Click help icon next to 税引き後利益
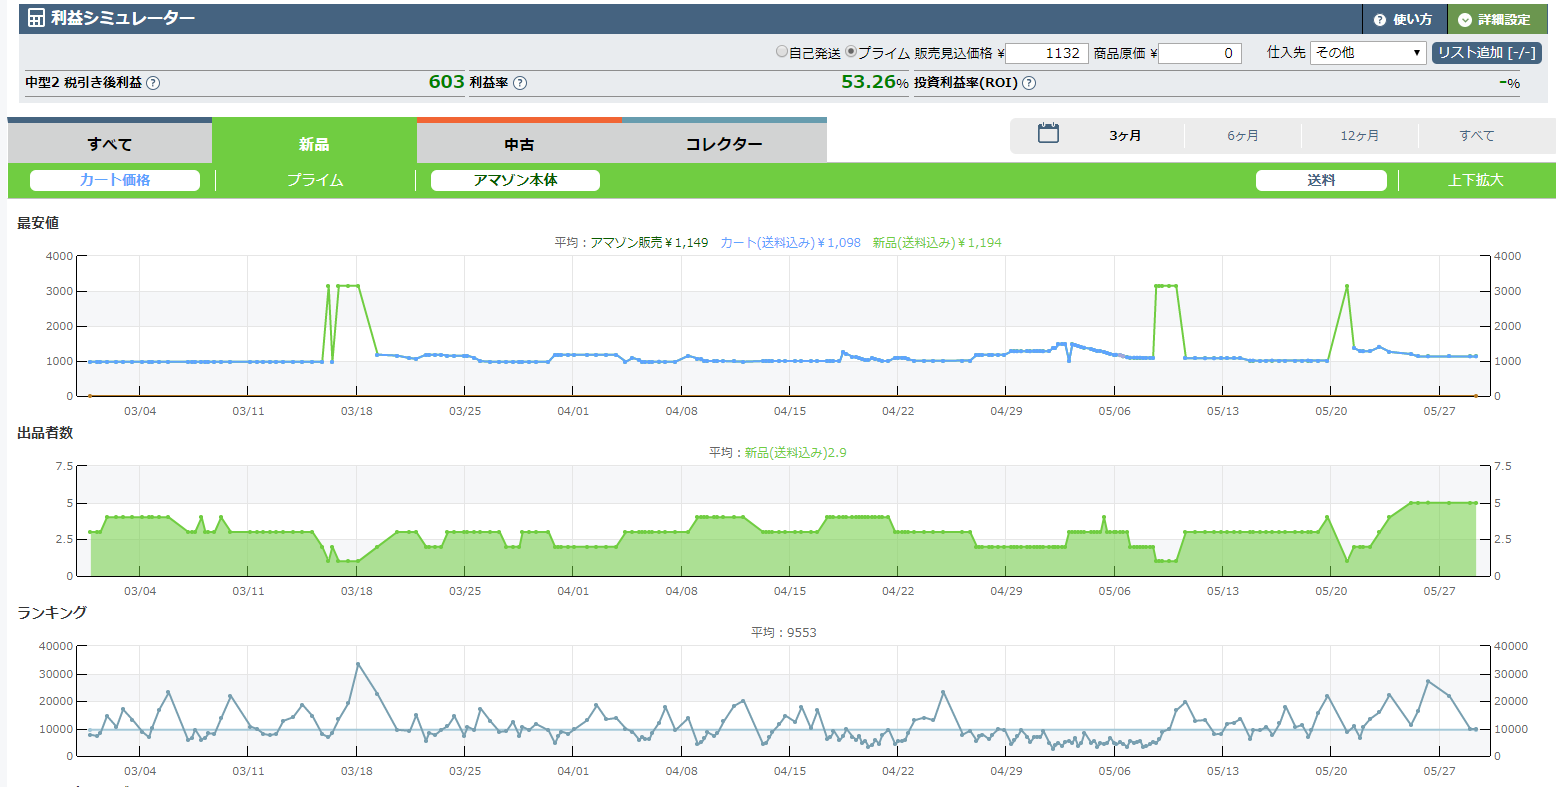The width and height of the screenshot is (1556, 787). [x=153, y=83]
